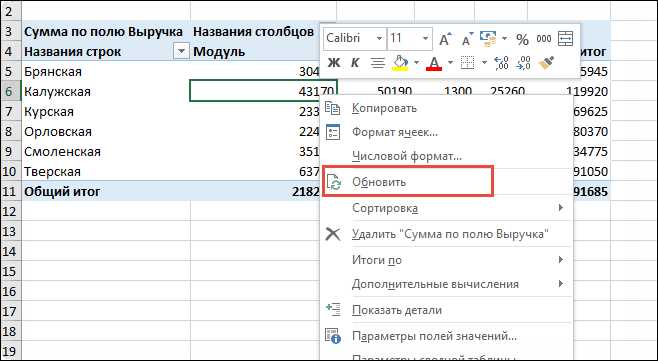Select row header 15
The height and width of the screenshot is (361, 658).
coord(10,271)
